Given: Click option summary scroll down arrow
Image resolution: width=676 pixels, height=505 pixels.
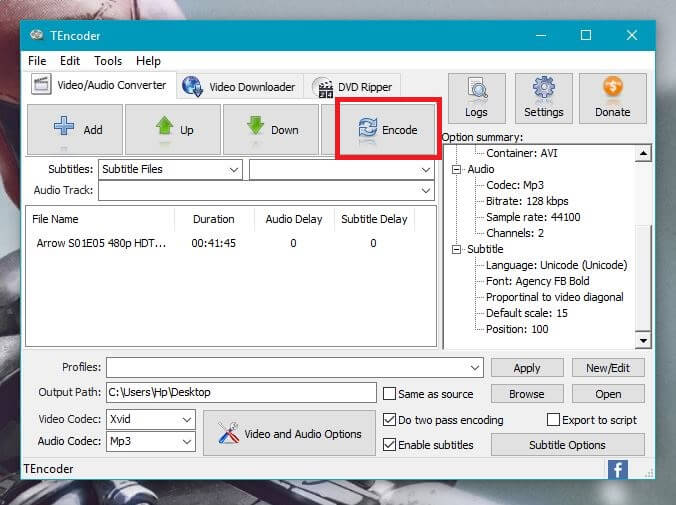Looking at the screenshot, I should pos(643,340).
